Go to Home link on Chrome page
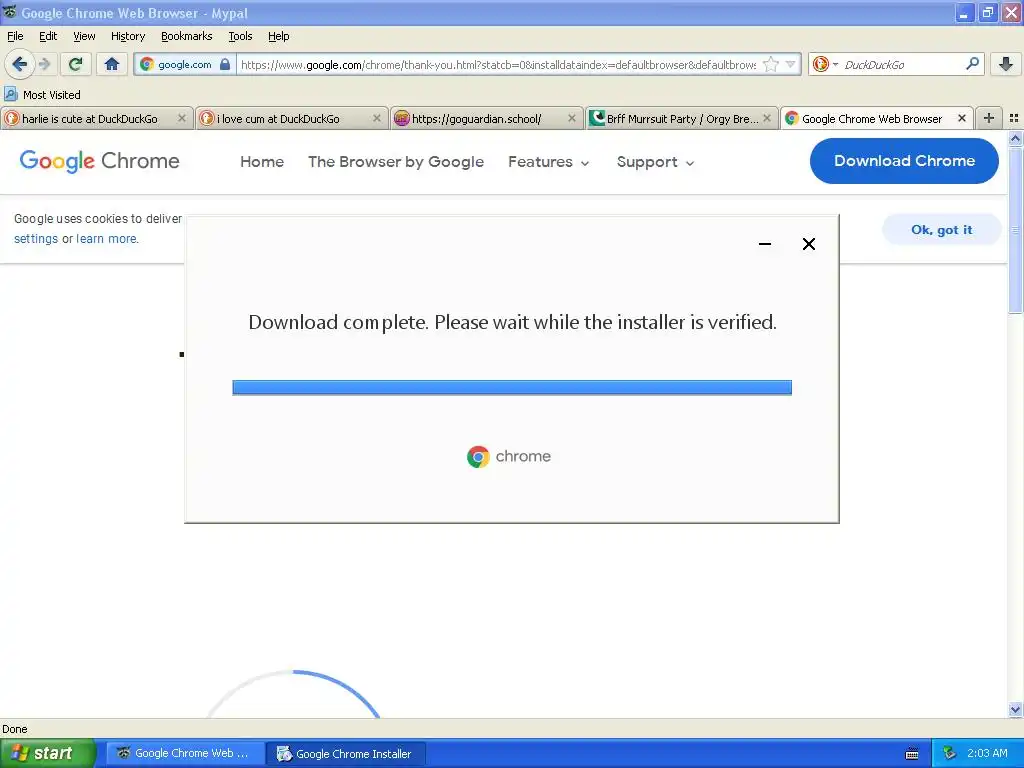This screenshot has height=768, width=1024. (262, 161)
